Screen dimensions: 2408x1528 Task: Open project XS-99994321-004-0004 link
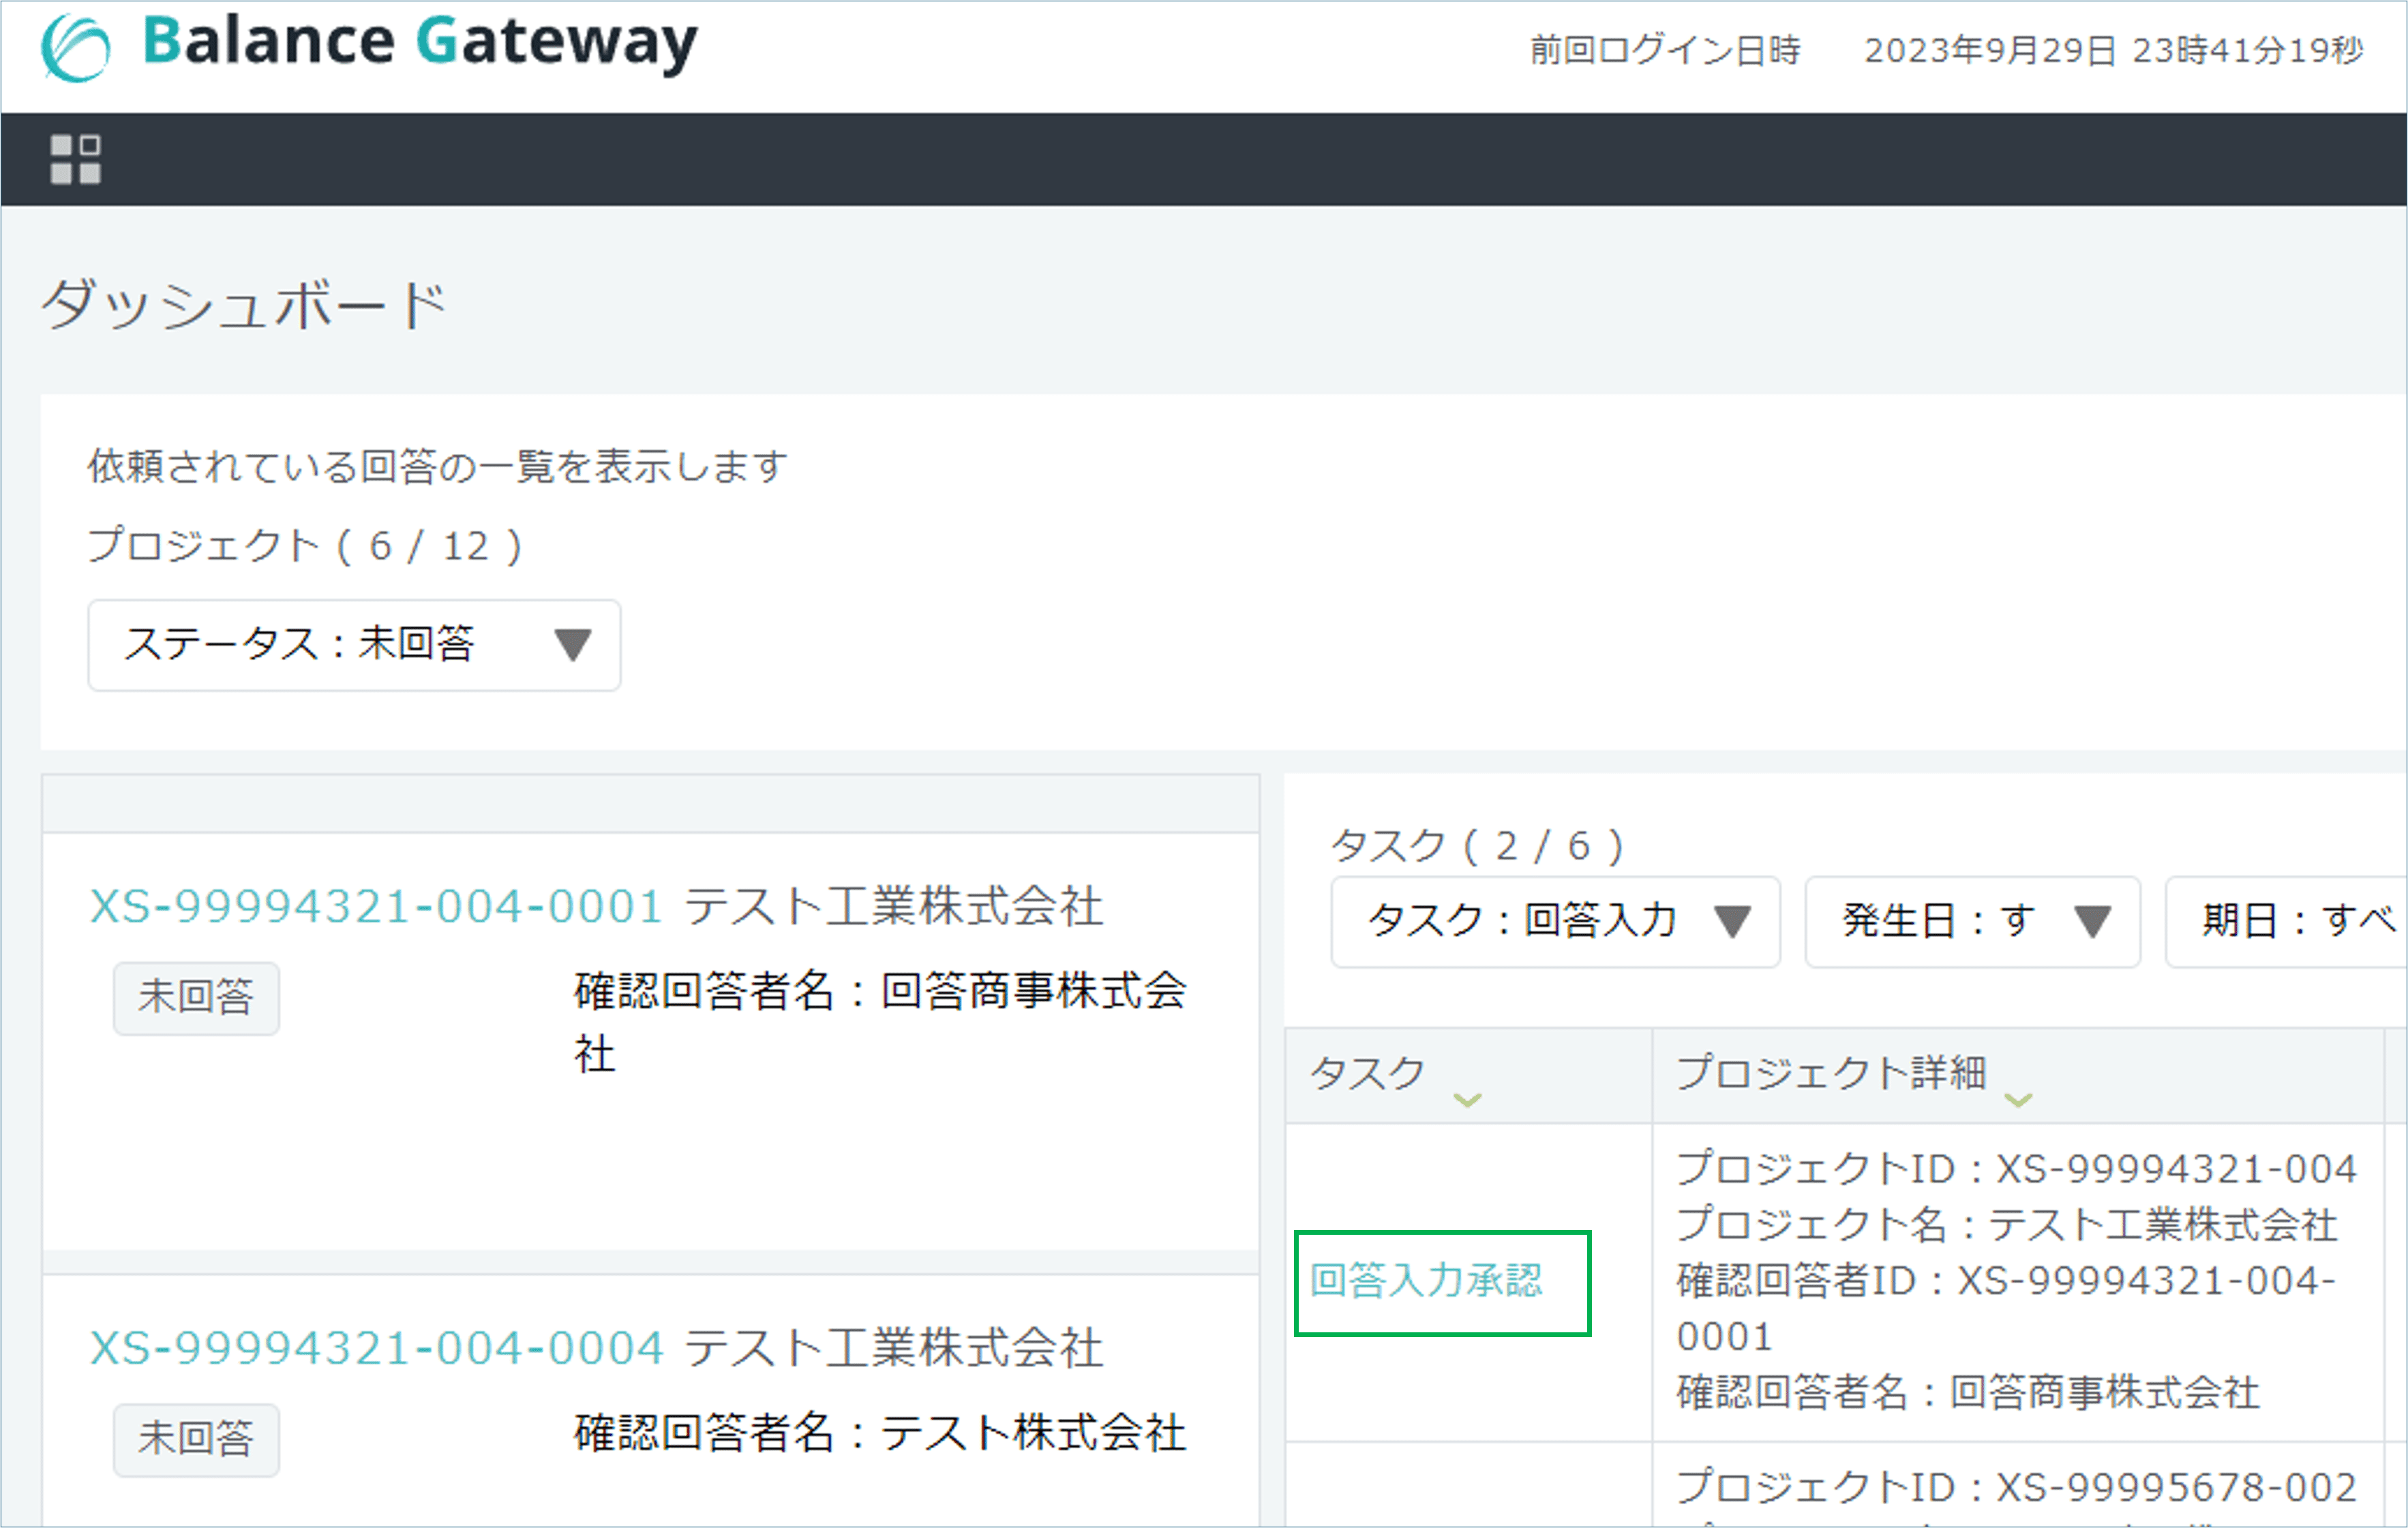click(376, 1348)
